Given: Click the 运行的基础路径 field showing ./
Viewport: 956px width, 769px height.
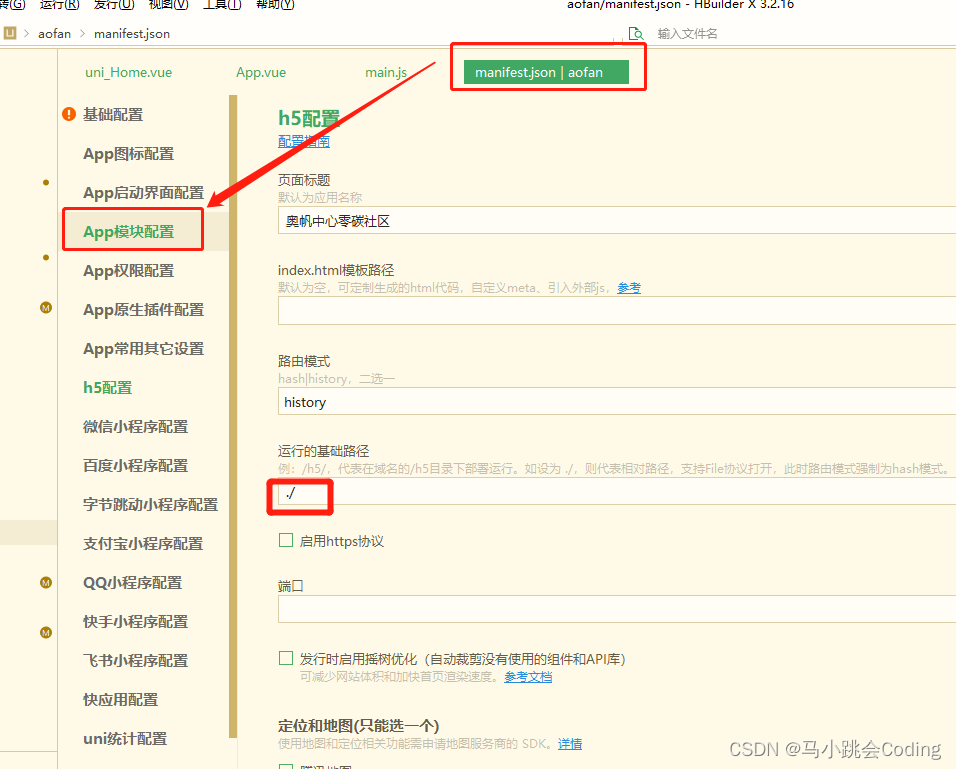Looking at the screenshot, I should tap(616, 492).
